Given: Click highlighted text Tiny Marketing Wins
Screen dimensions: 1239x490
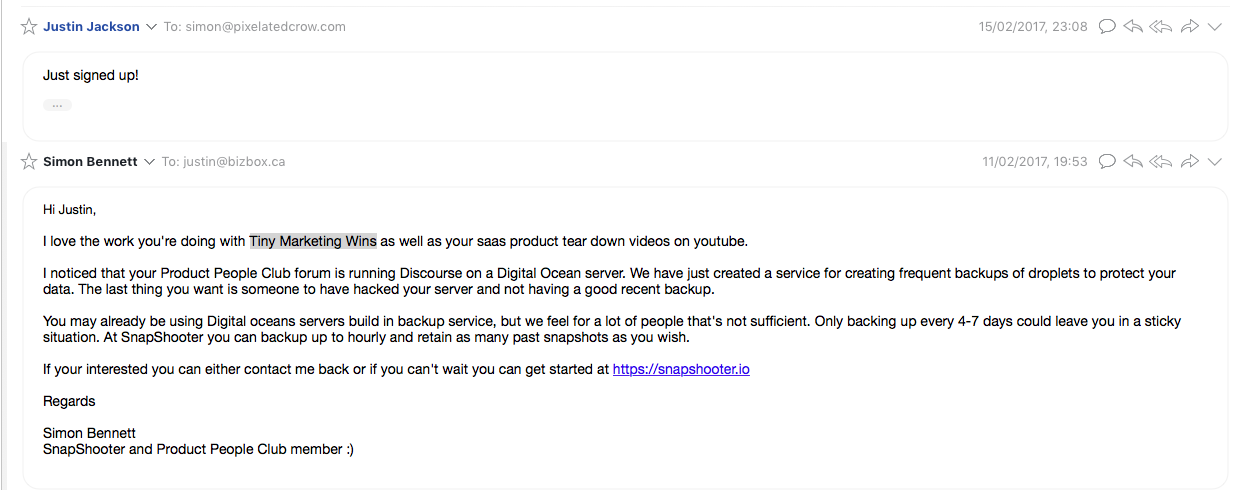Looking at the screenshot, I should [x=313, y=241].
